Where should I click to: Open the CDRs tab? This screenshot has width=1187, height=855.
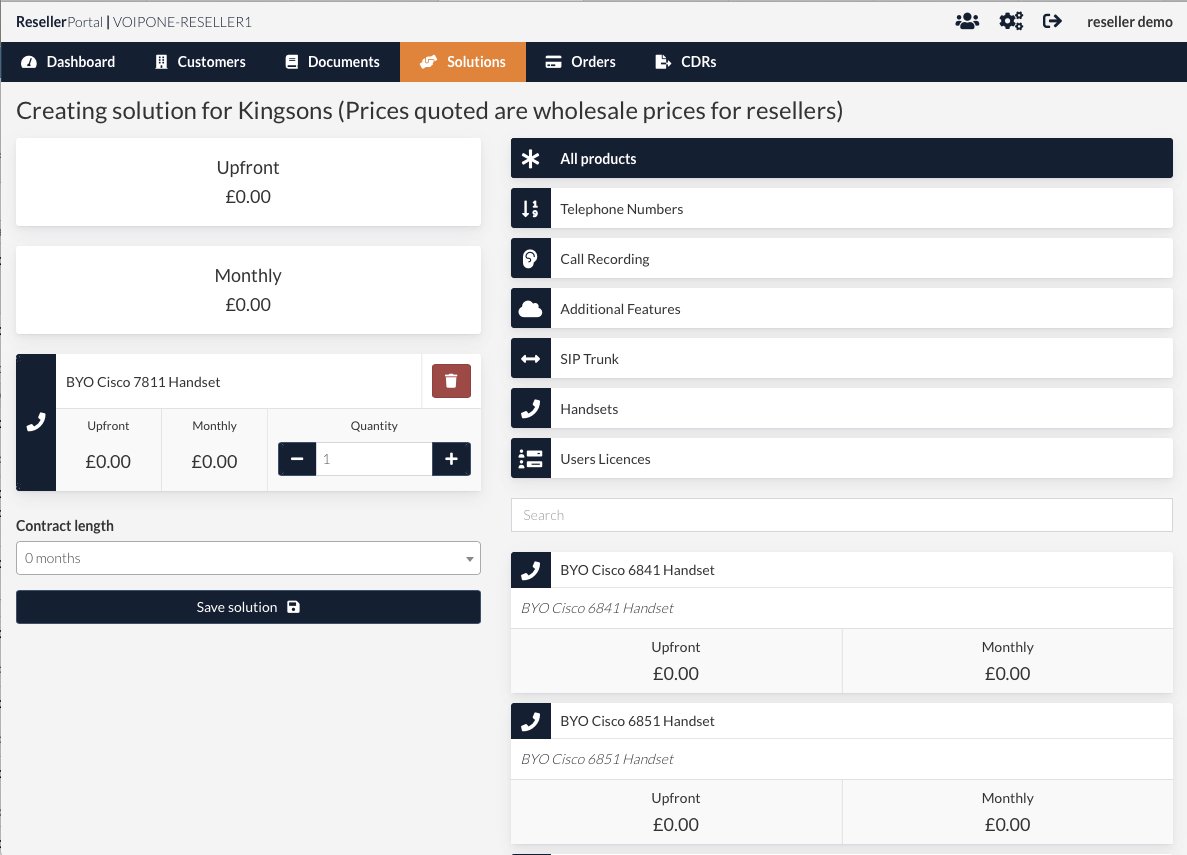coord(685,62)
